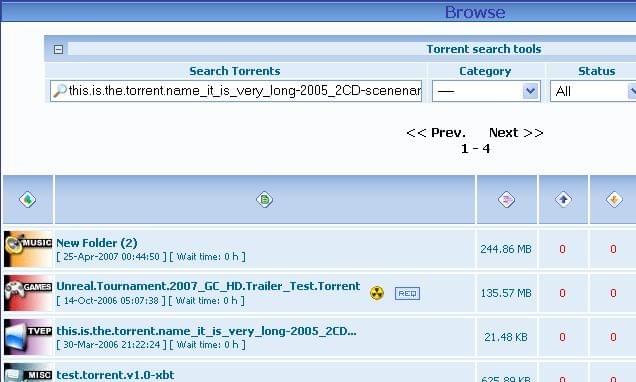Sort by category column header icon
The image size is (636, 382).
pyautogui.click(x=27, y=200)
